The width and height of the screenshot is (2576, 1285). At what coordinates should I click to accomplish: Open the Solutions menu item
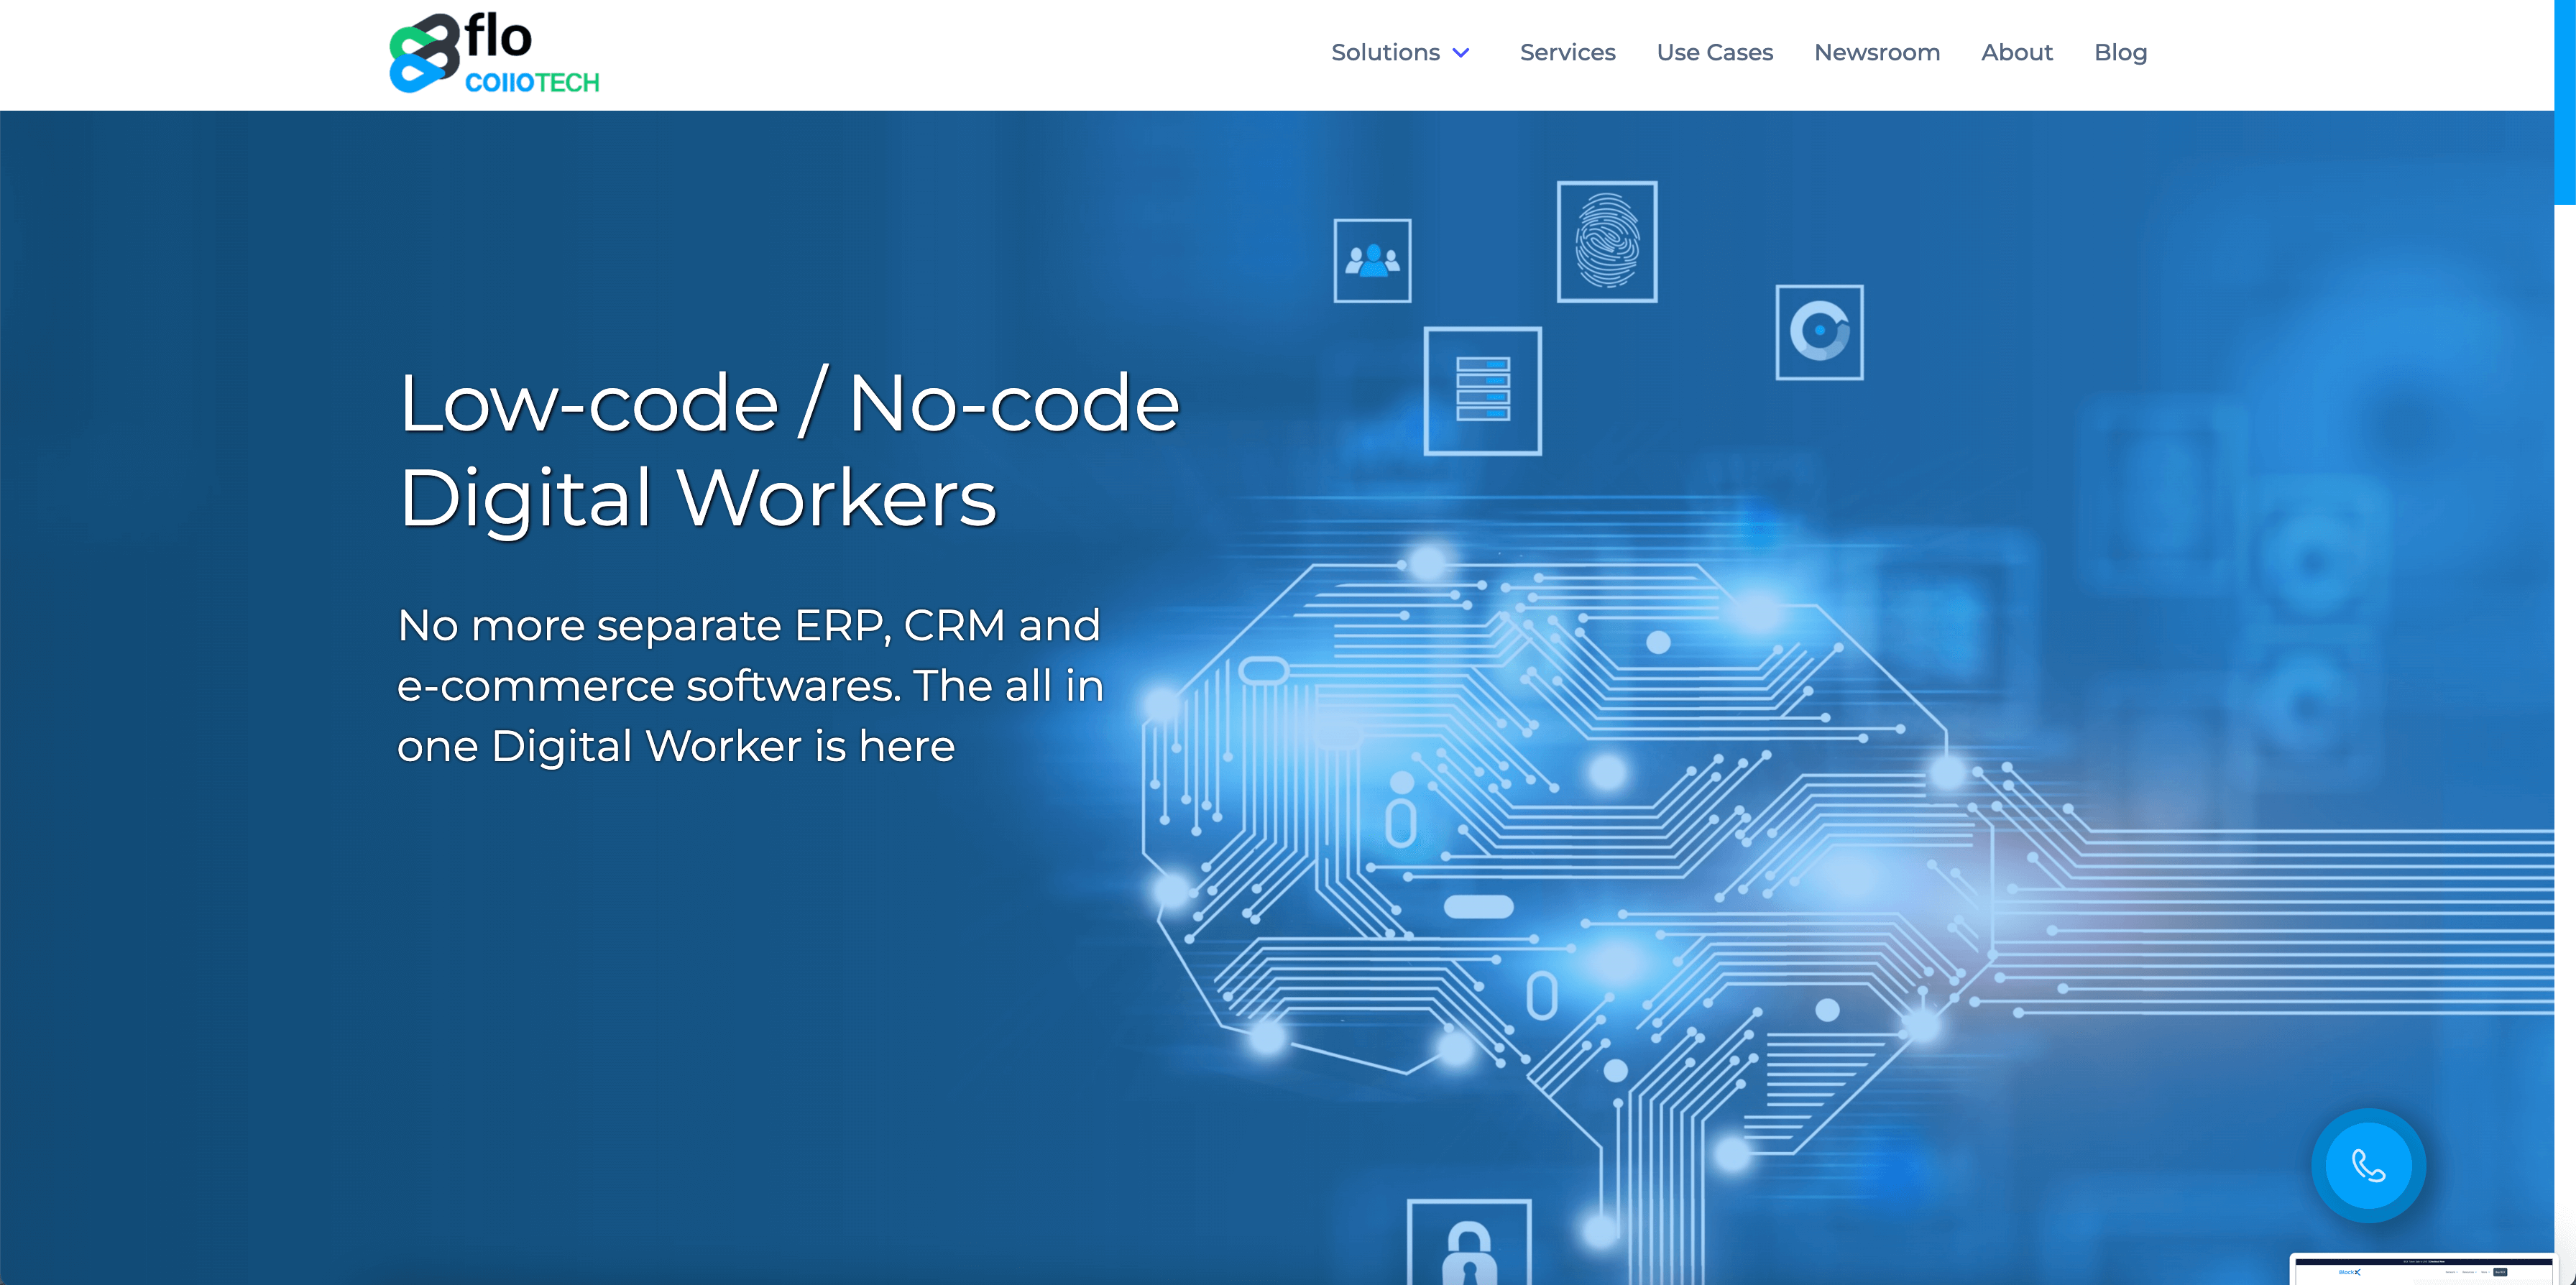1385,52
